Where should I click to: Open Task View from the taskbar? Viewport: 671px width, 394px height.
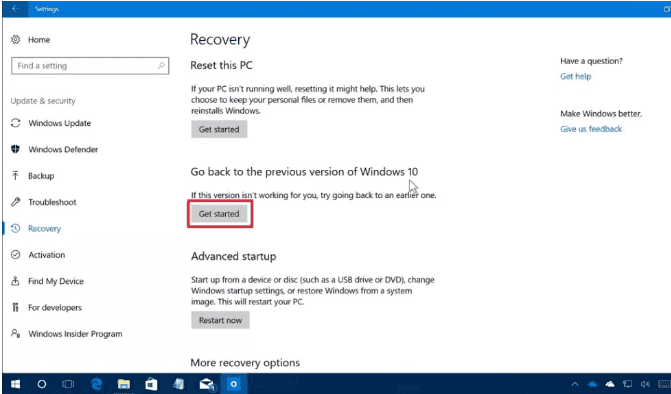tap(68, 384)
